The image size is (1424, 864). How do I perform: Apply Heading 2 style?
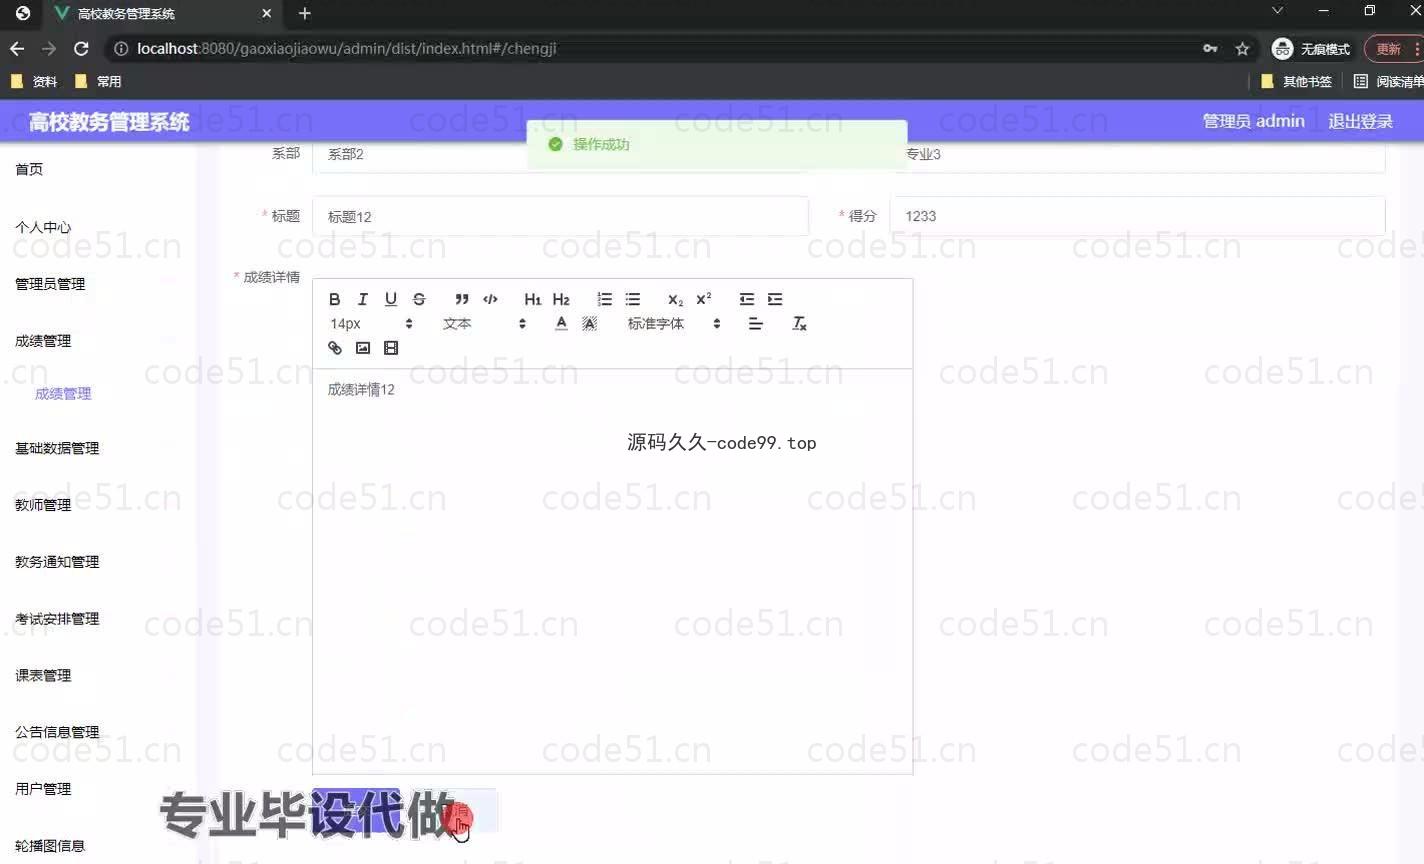[561, 299]
